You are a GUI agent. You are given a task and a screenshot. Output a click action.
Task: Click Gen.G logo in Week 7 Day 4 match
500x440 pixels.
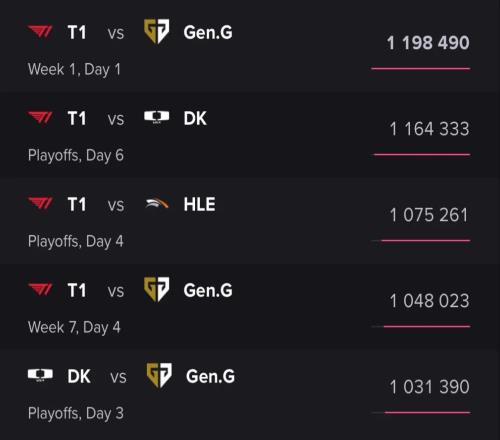pos(156,289)
